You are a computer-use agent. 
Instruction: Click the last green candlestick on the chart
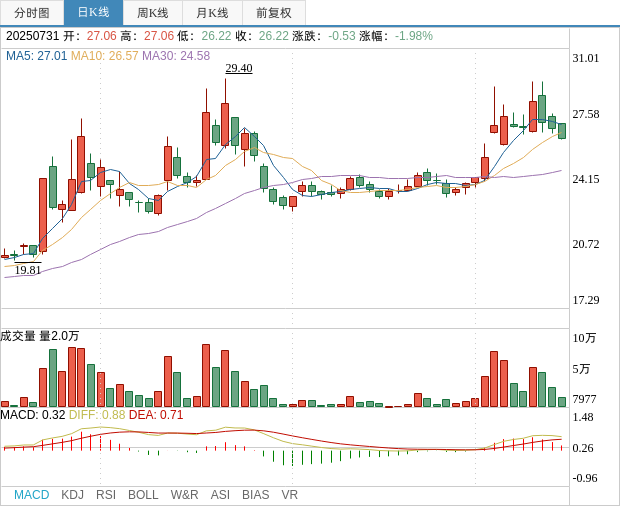tap(562, 131)
